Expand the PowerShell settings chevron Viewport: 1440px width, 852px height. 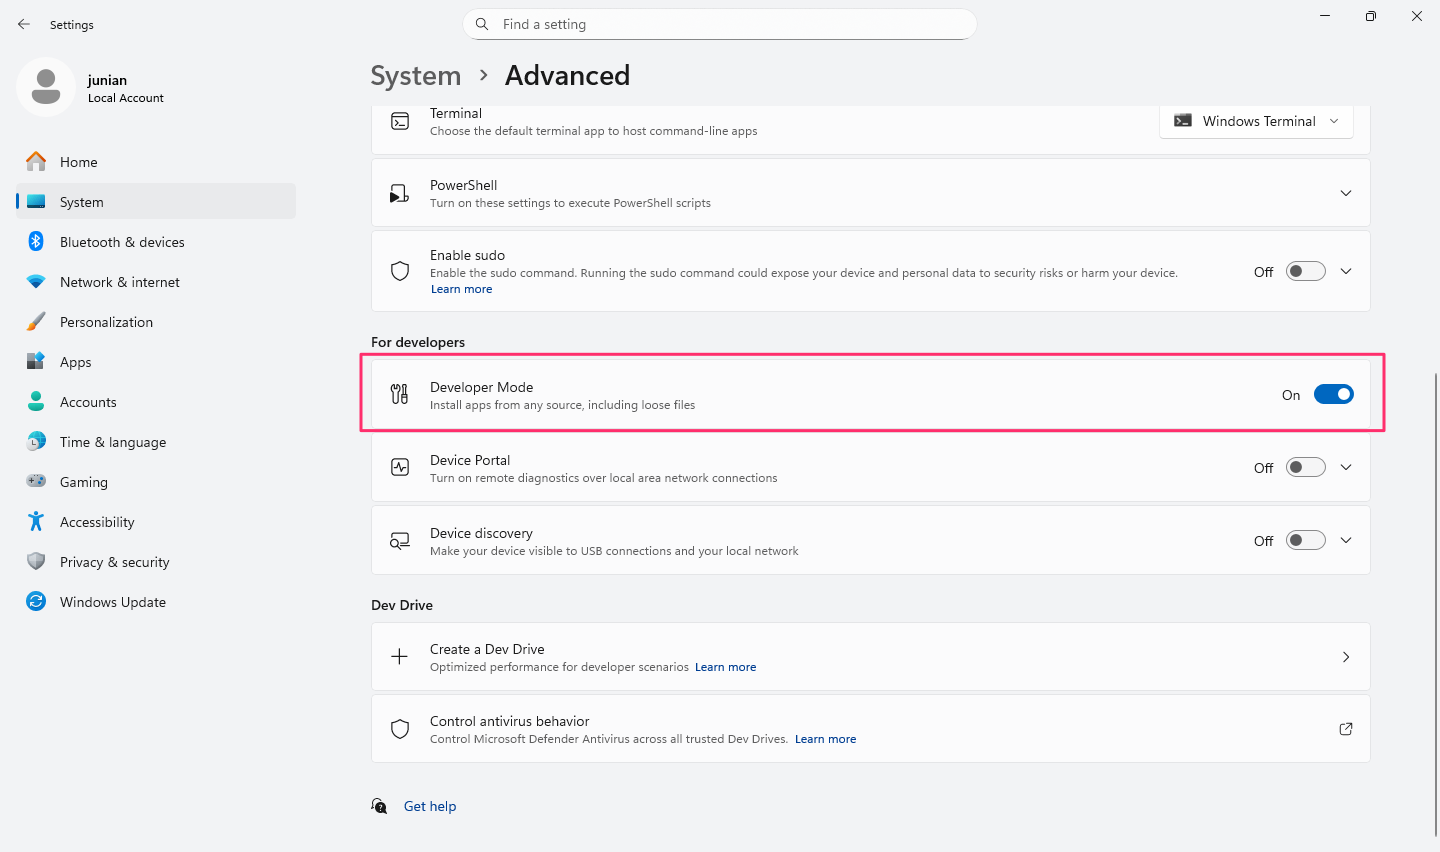click(x=1346, y=193)
